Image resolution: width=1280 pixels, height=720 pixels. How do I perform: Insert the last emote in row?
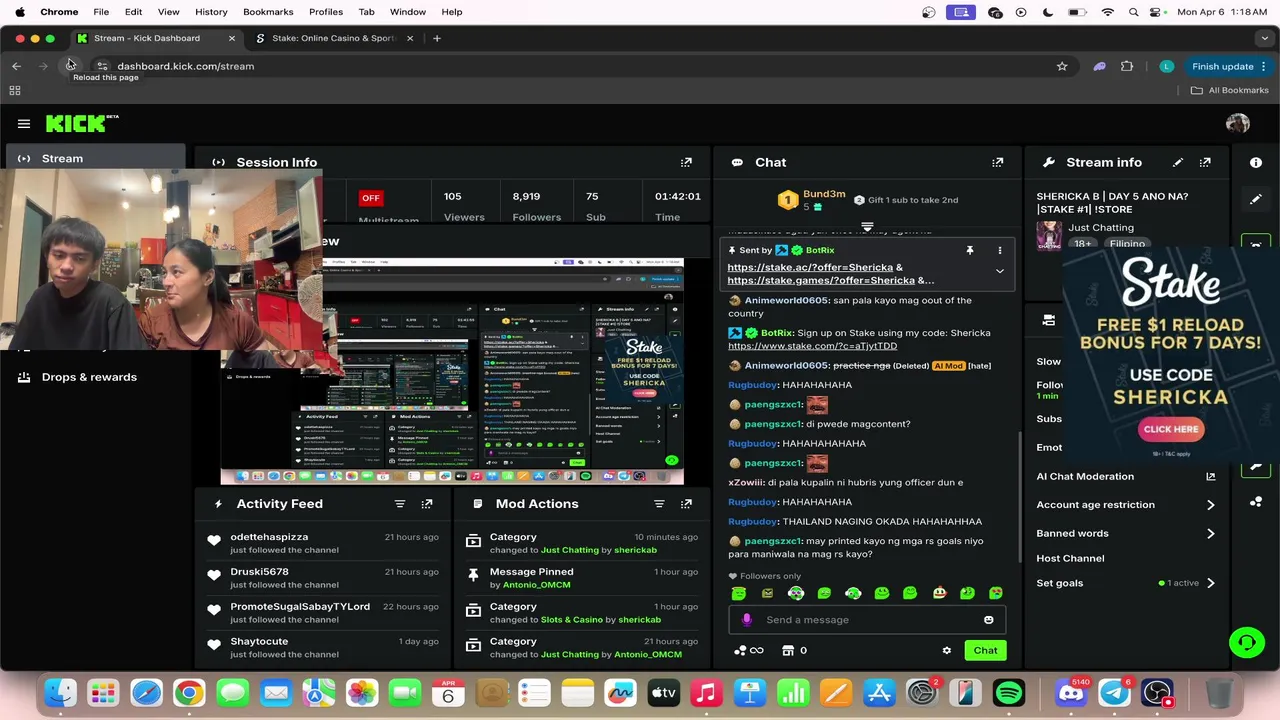(996, 593)
